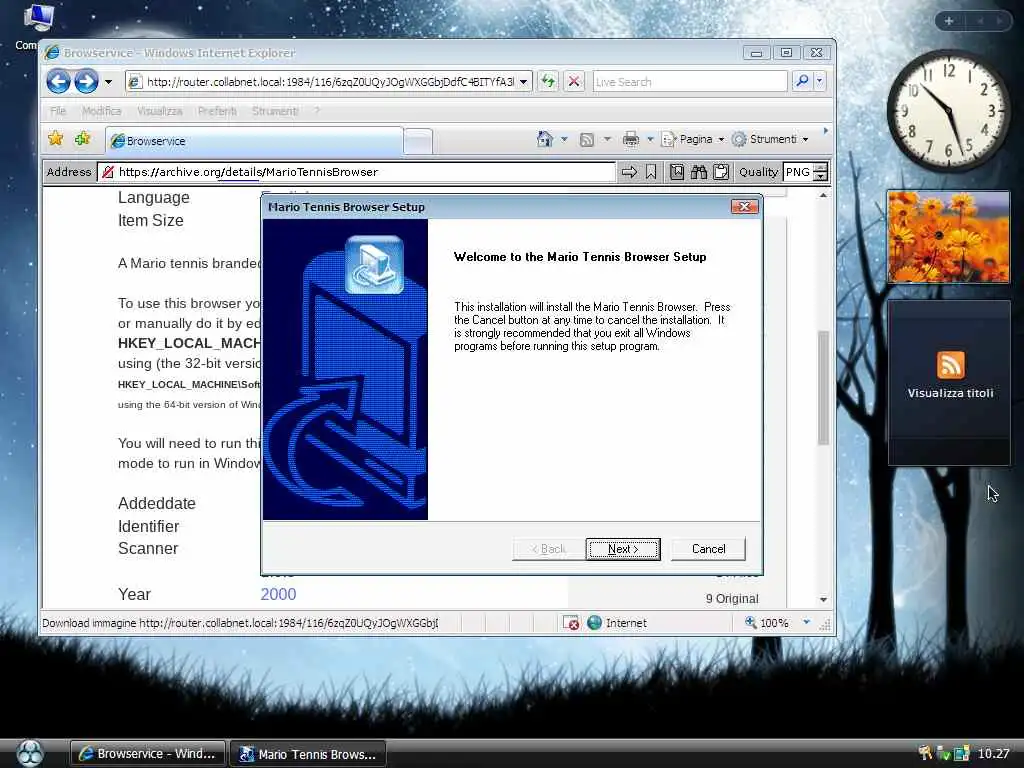The height and width of the screenshot is (768, 1024).
Task: Click the page scroll up arrow
Action: 823,195
